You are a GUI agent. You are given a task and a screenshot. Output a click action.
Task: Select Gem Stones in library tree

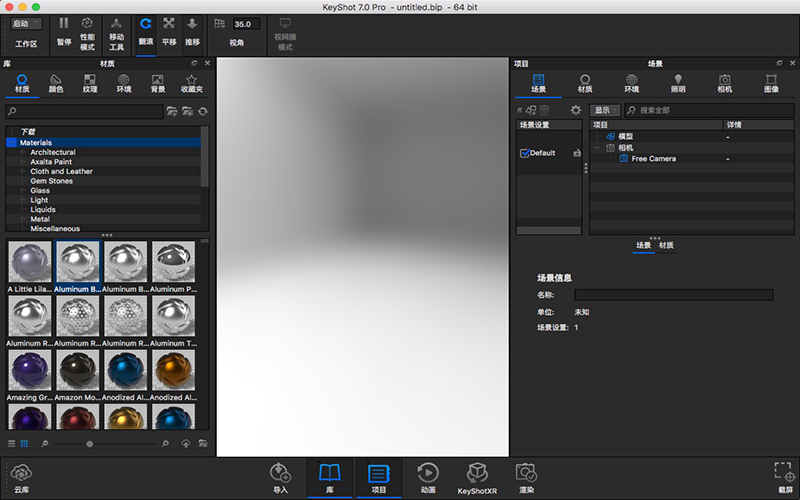(x=51, y=181)
